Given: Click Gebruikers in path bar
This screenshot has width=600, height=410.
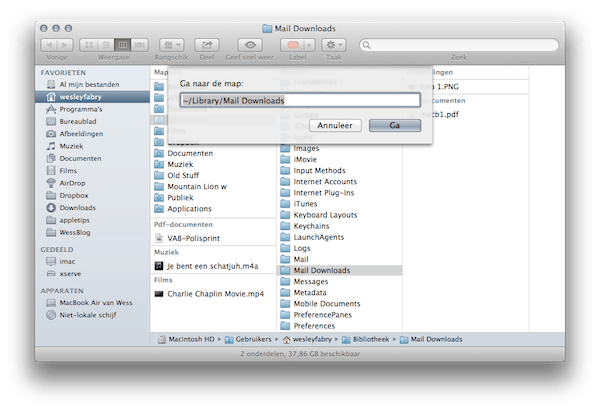Looking at the screenshot, I should click(248, 339).
